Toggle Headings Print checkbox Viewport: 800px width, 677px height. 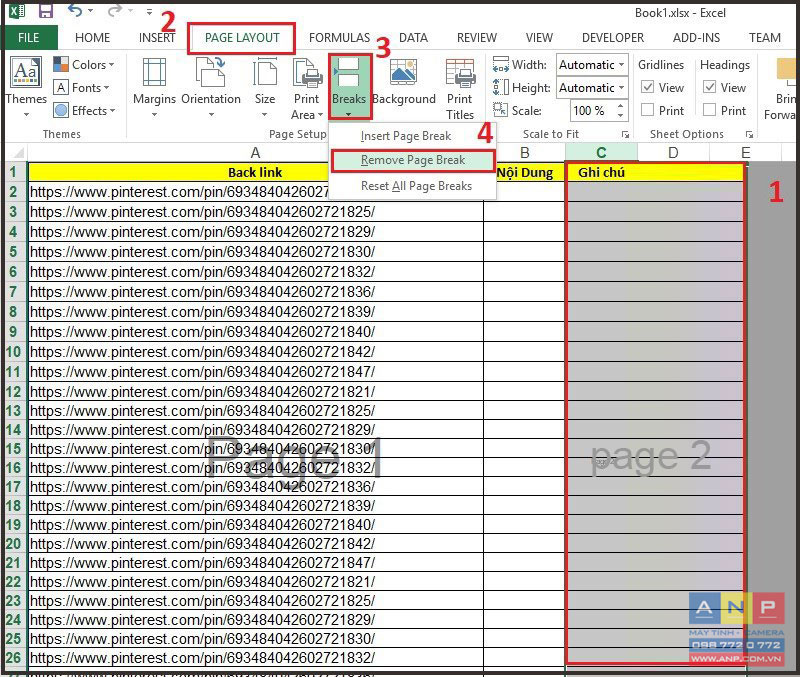(709, 110)
